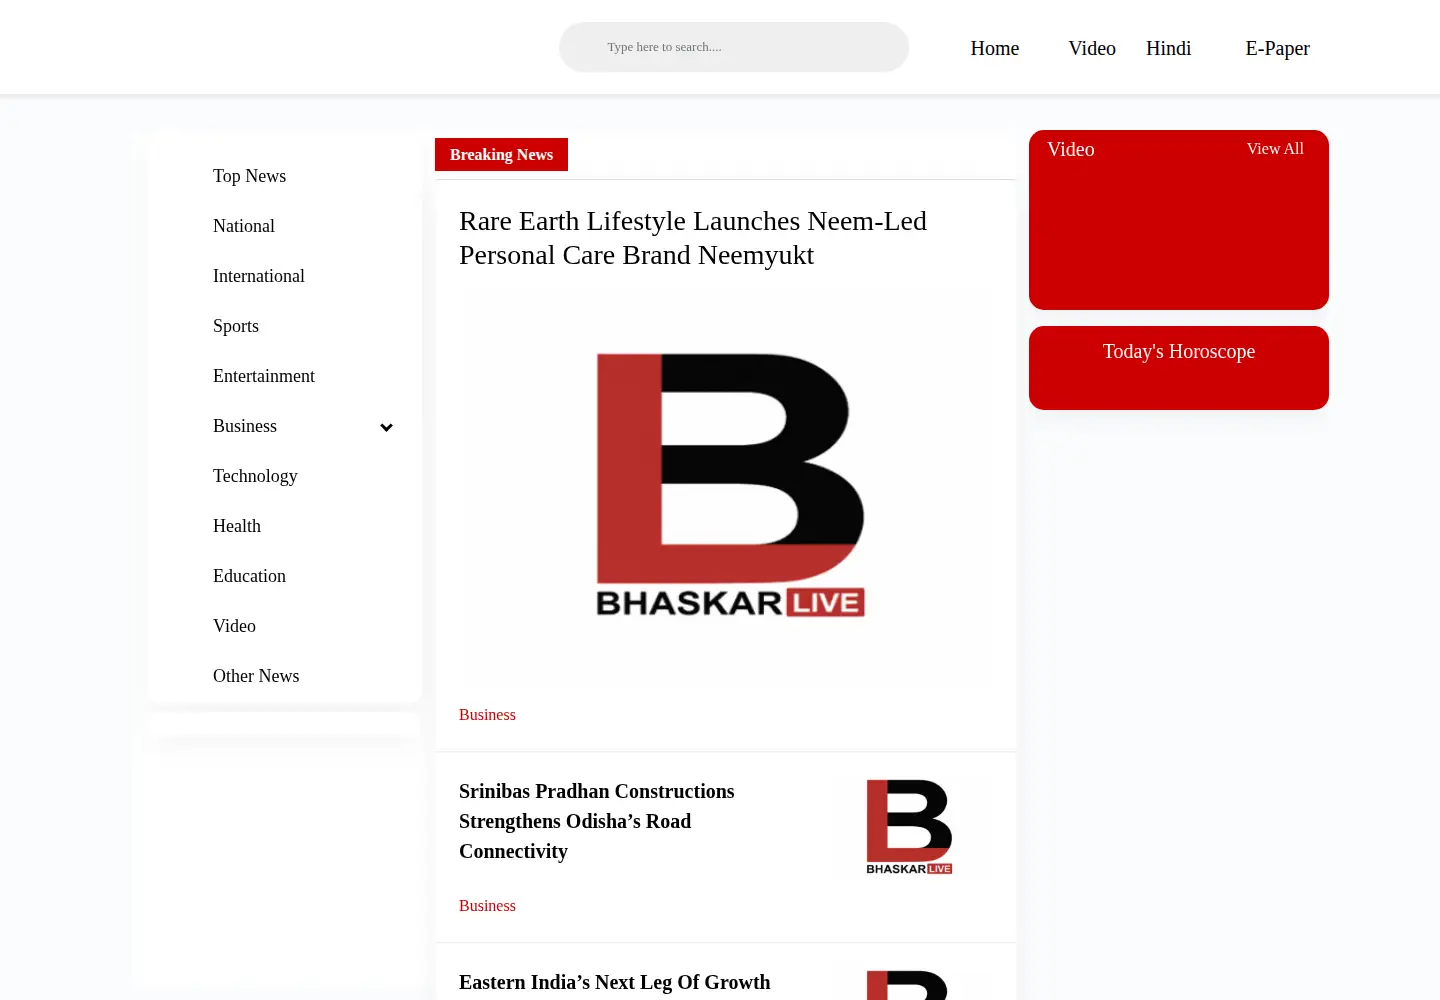Click the Breaking News label
Screen dimensions: 1440x1000
pos(501,154)
